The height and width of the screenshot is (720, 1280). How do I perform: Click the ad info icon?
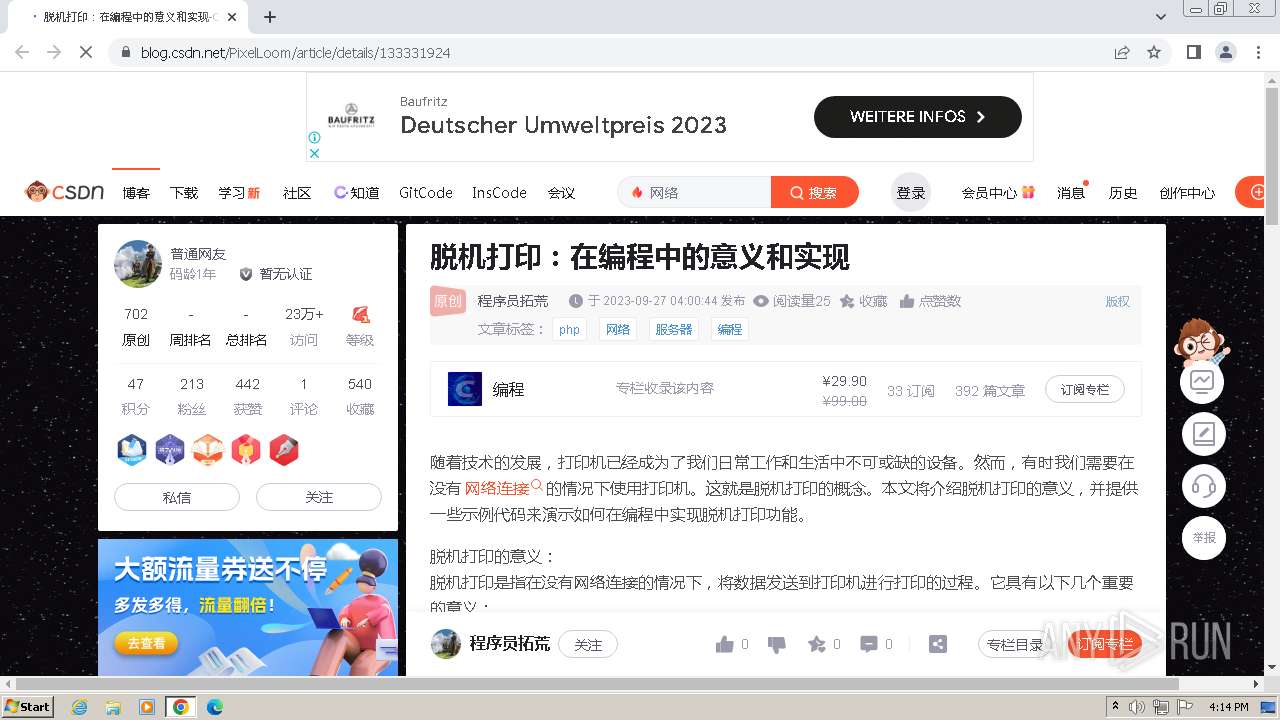pos(314,138)
